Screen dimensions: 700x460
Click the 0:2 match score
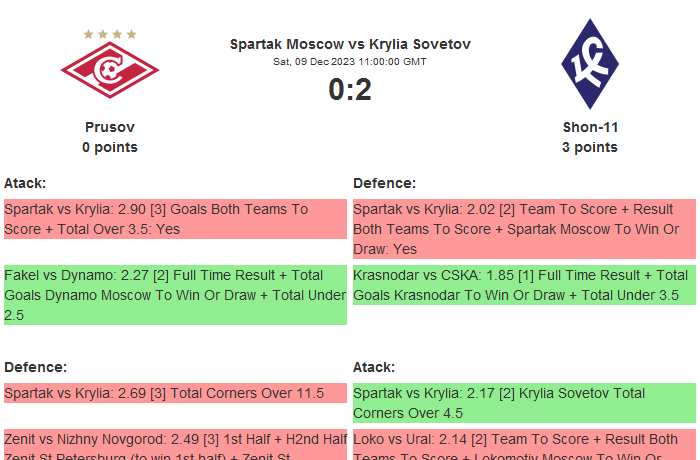350,90
